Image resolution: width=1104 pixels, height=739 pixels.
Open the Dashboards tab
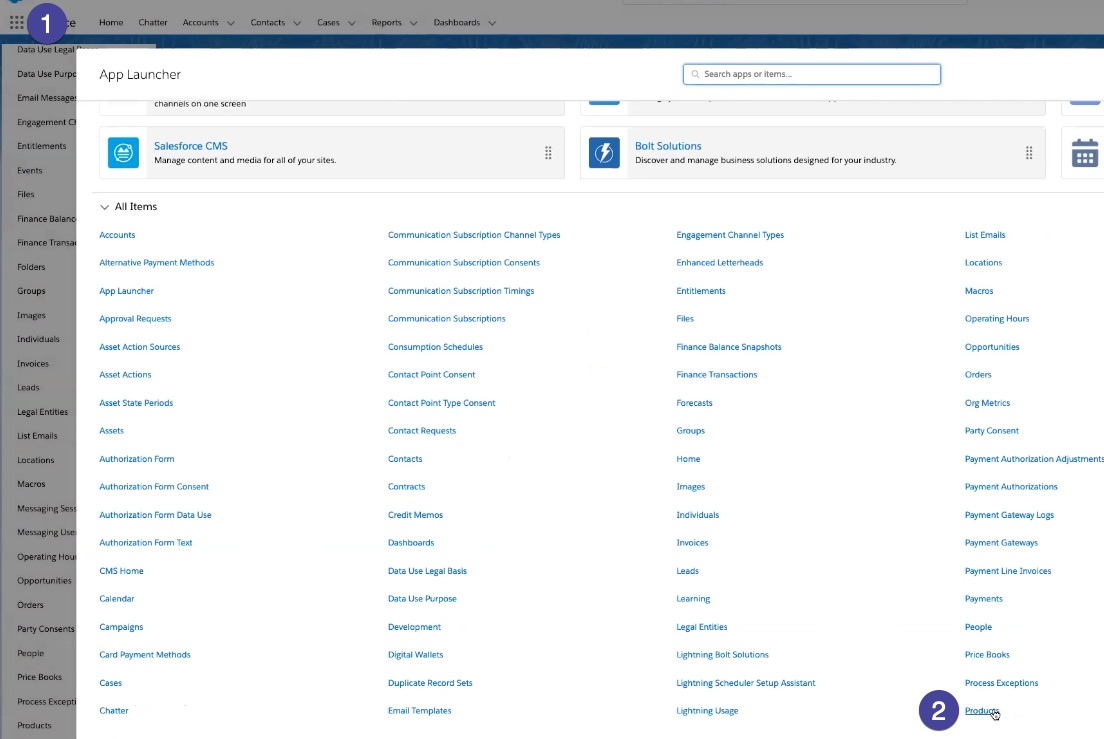tap(457, 23)
